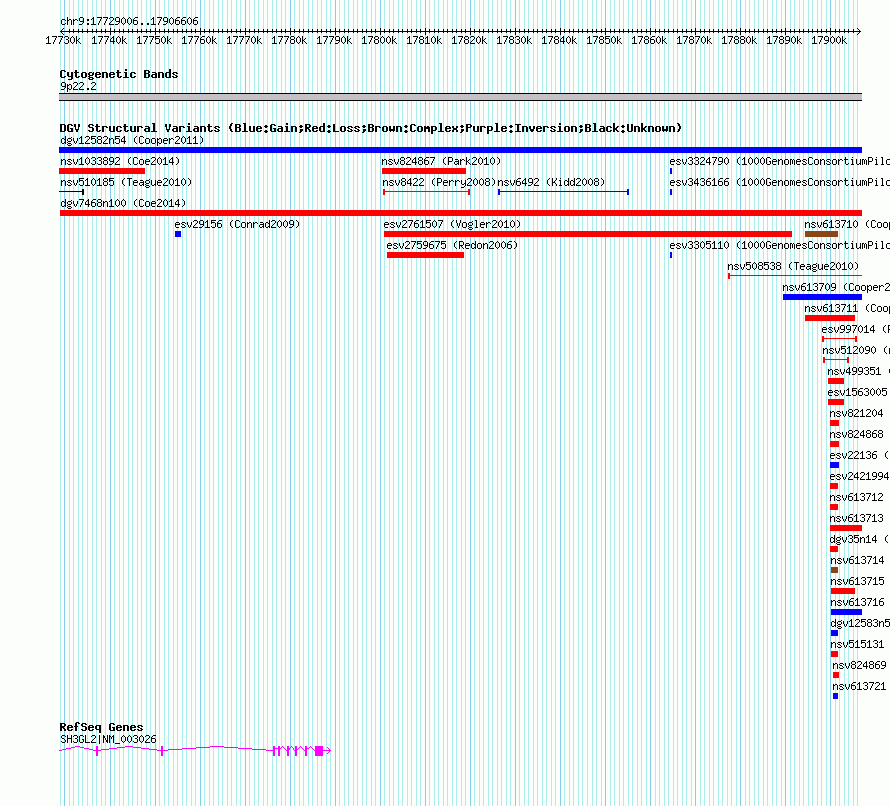Select the nsv512090 variant label
890x806 pixels.
pos(856,350)
